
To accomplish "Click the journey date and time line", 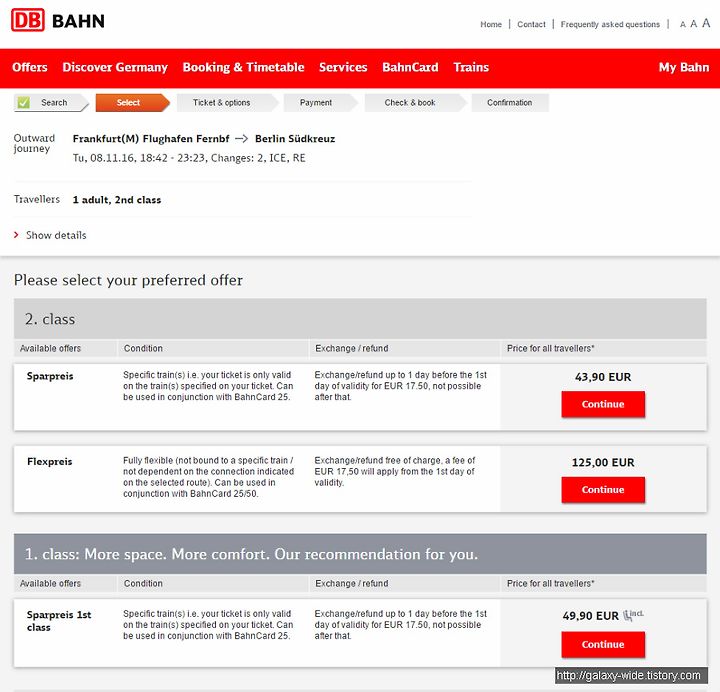I will coord(189,158).
